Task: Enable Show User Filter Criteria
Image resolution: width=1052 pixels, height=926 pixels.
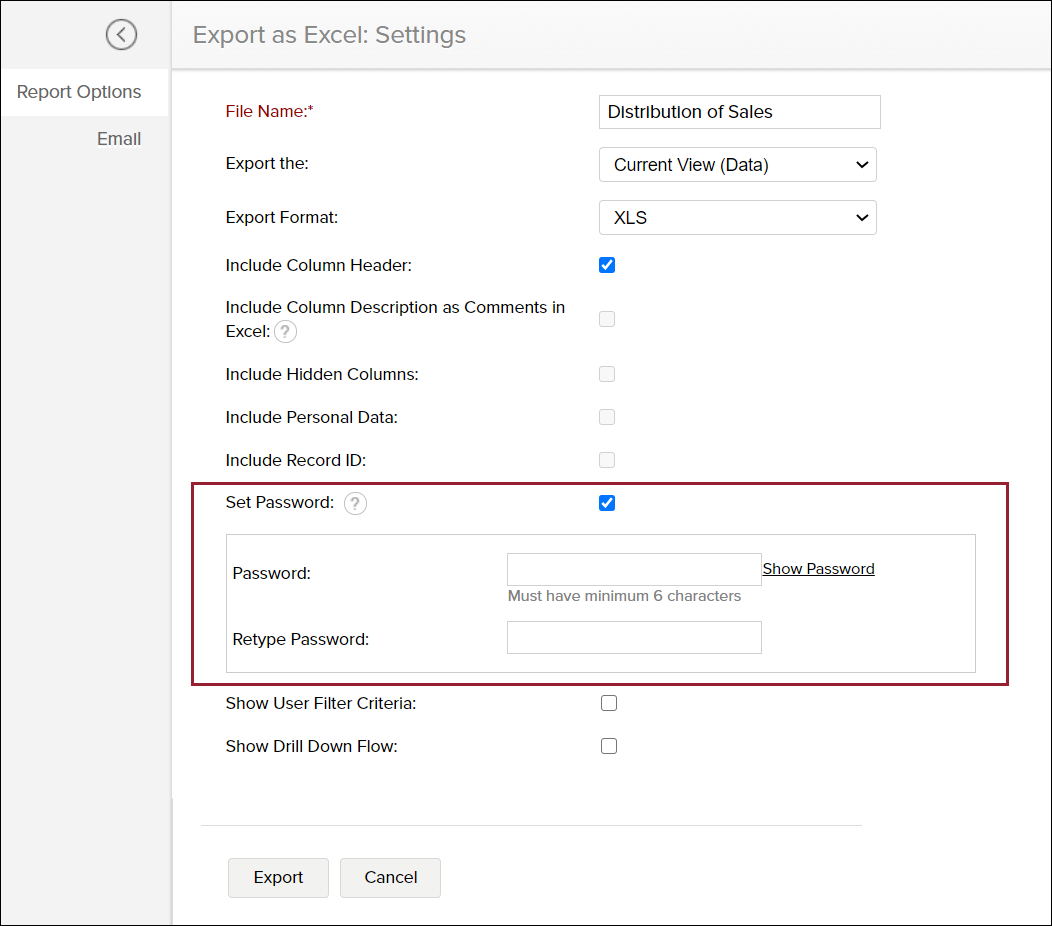Action: click(x=609, y=702)
